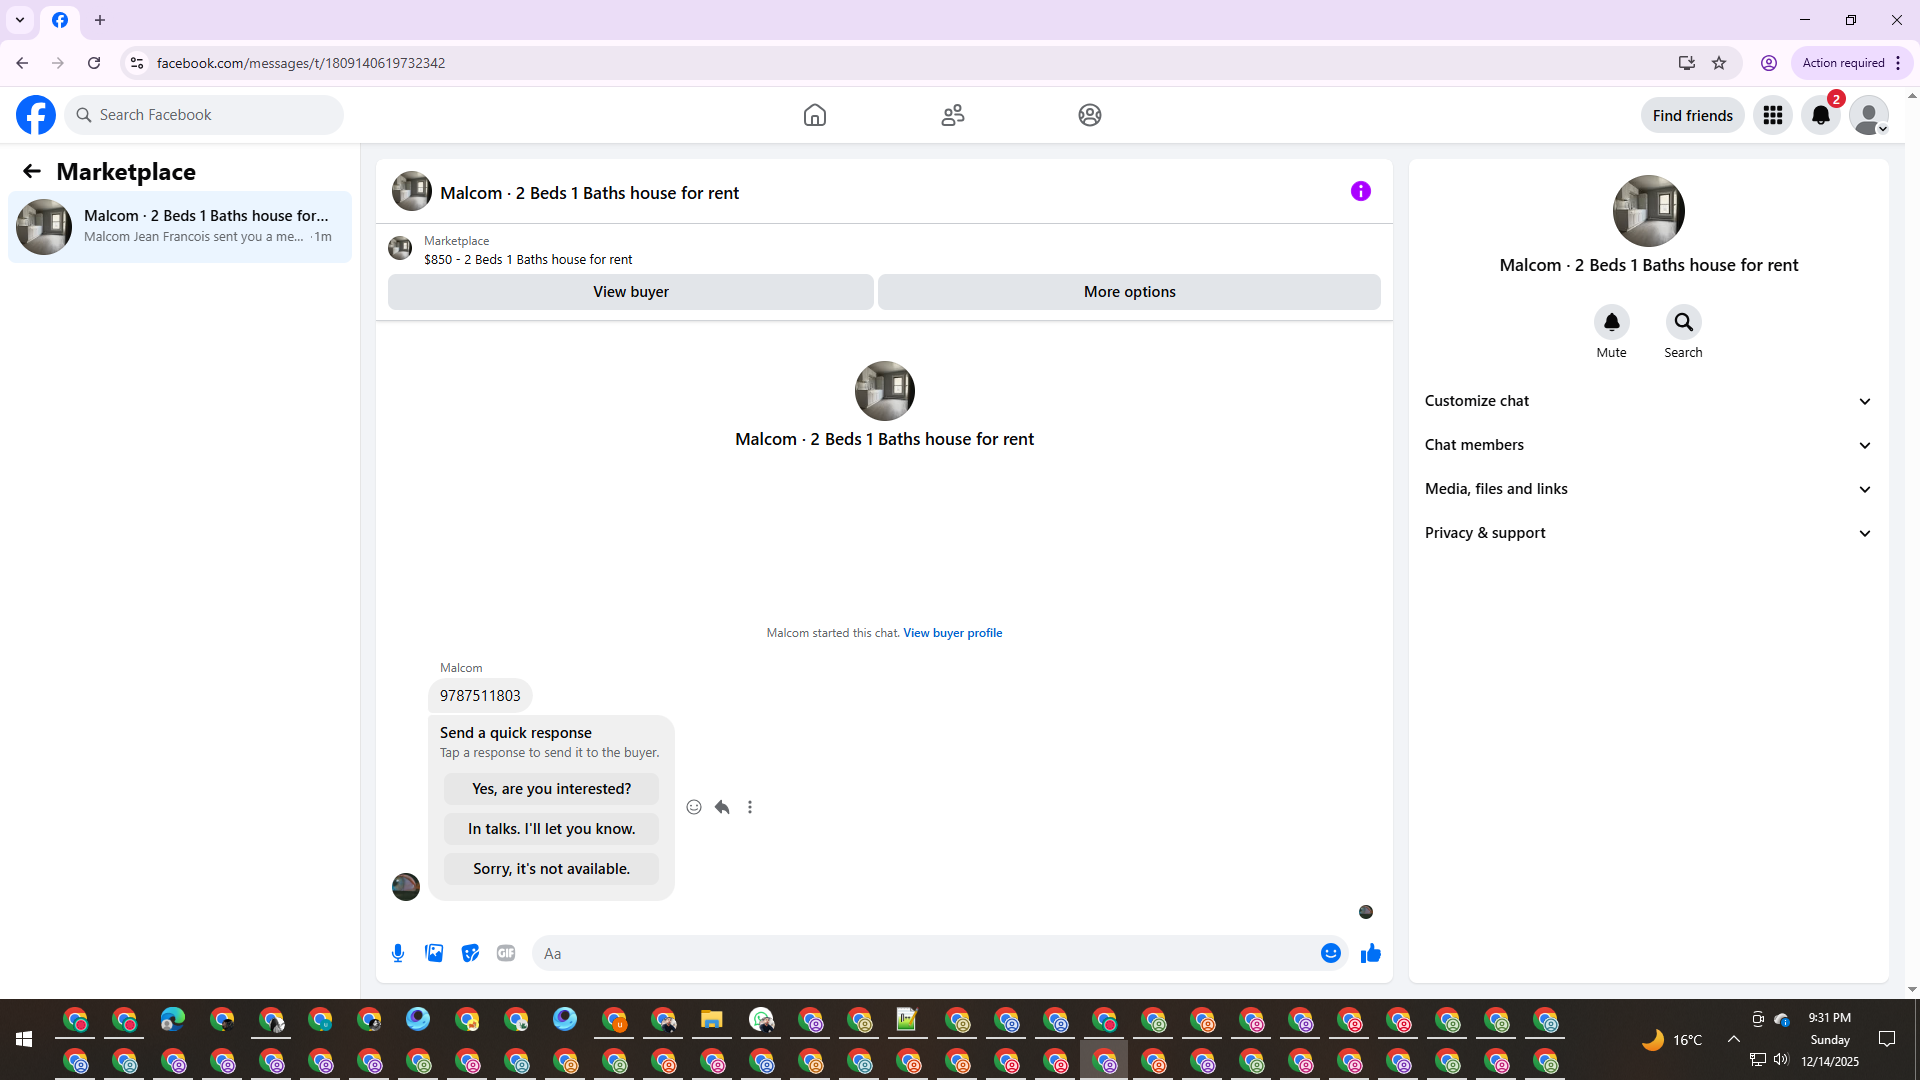
Task: Click View buyer button
Action: [x=630, y=292]
